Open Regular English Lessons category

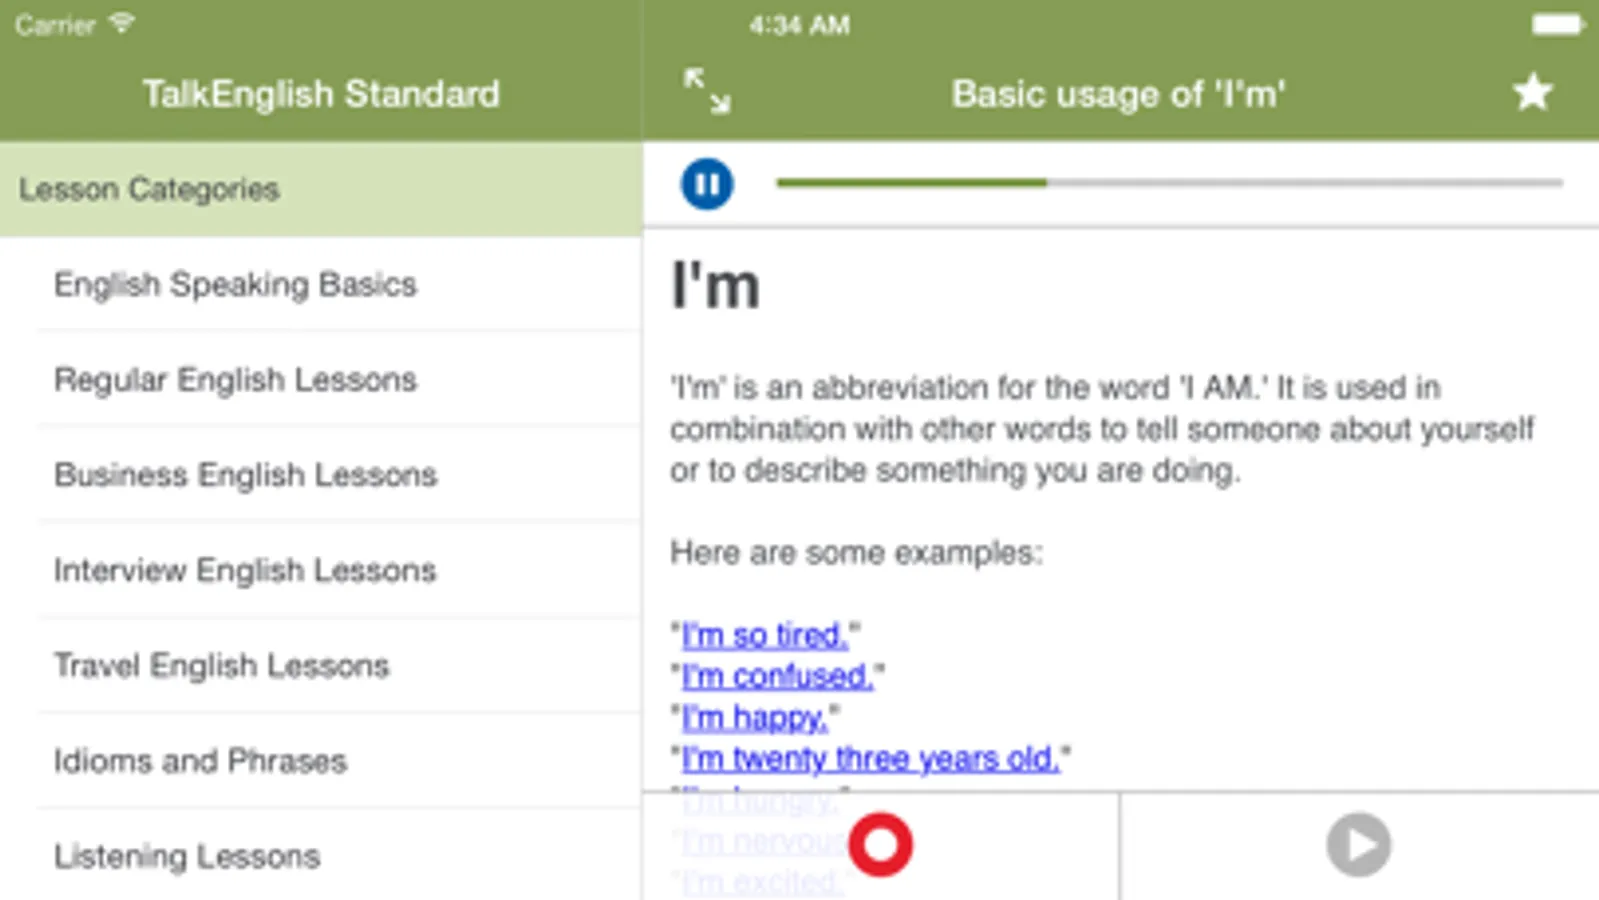[x=235, y=380]
